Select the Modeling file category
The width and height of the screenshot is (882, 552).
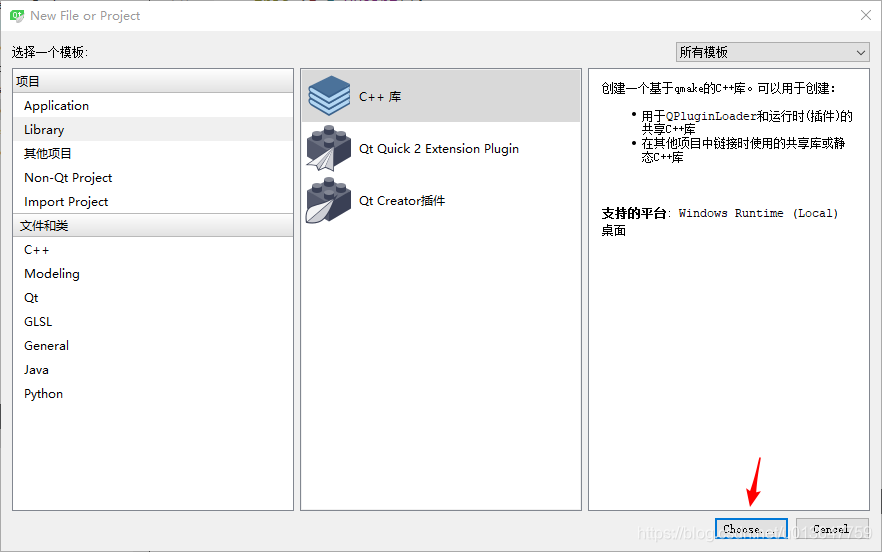(x=152, y=273)
